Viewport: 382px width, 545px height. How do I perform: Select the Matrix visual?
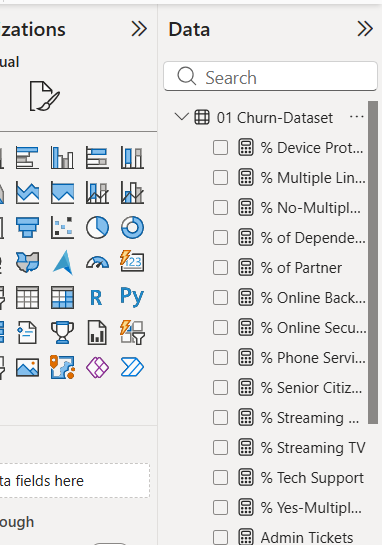tap(62, 298)
